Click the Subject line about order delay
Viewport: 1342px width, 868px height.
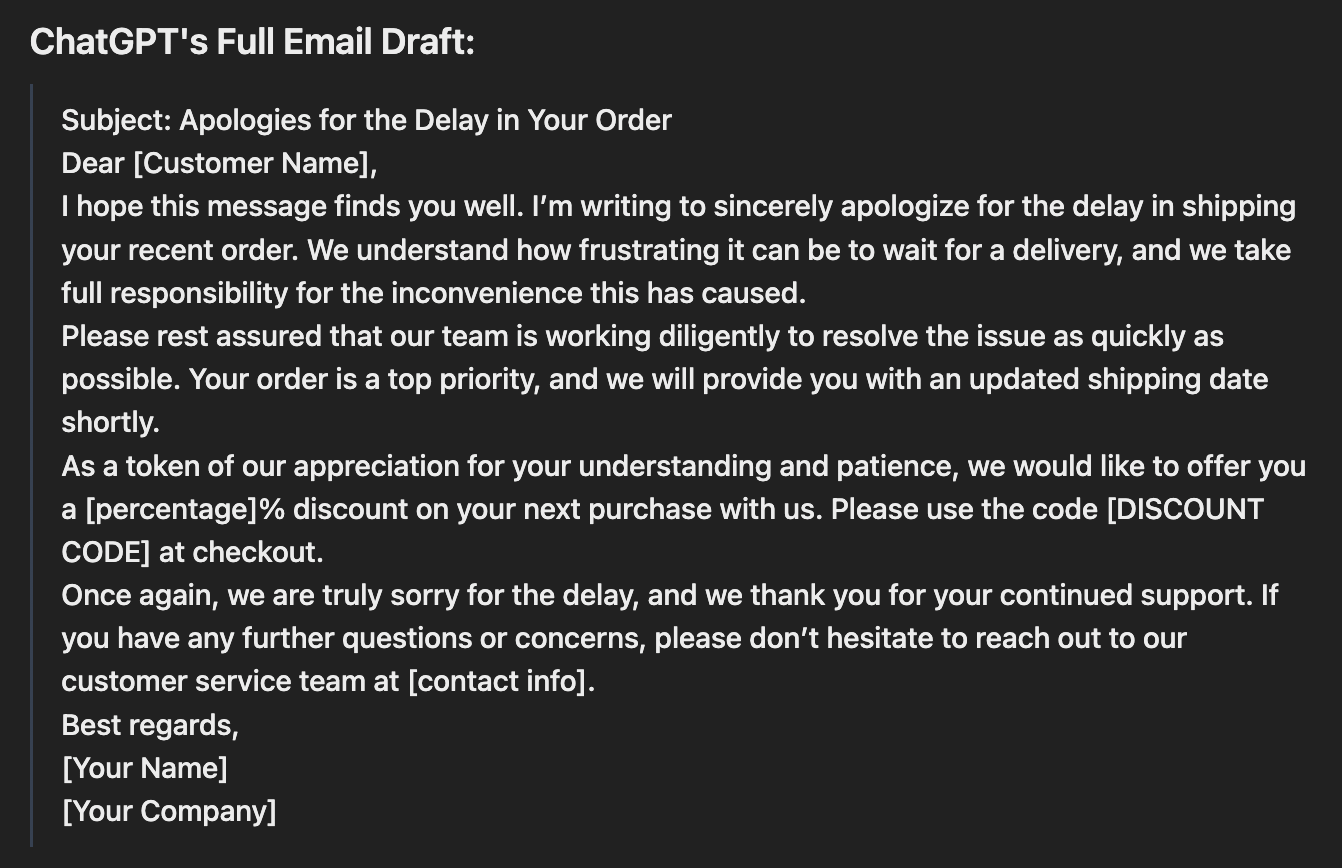coord(366,120)
